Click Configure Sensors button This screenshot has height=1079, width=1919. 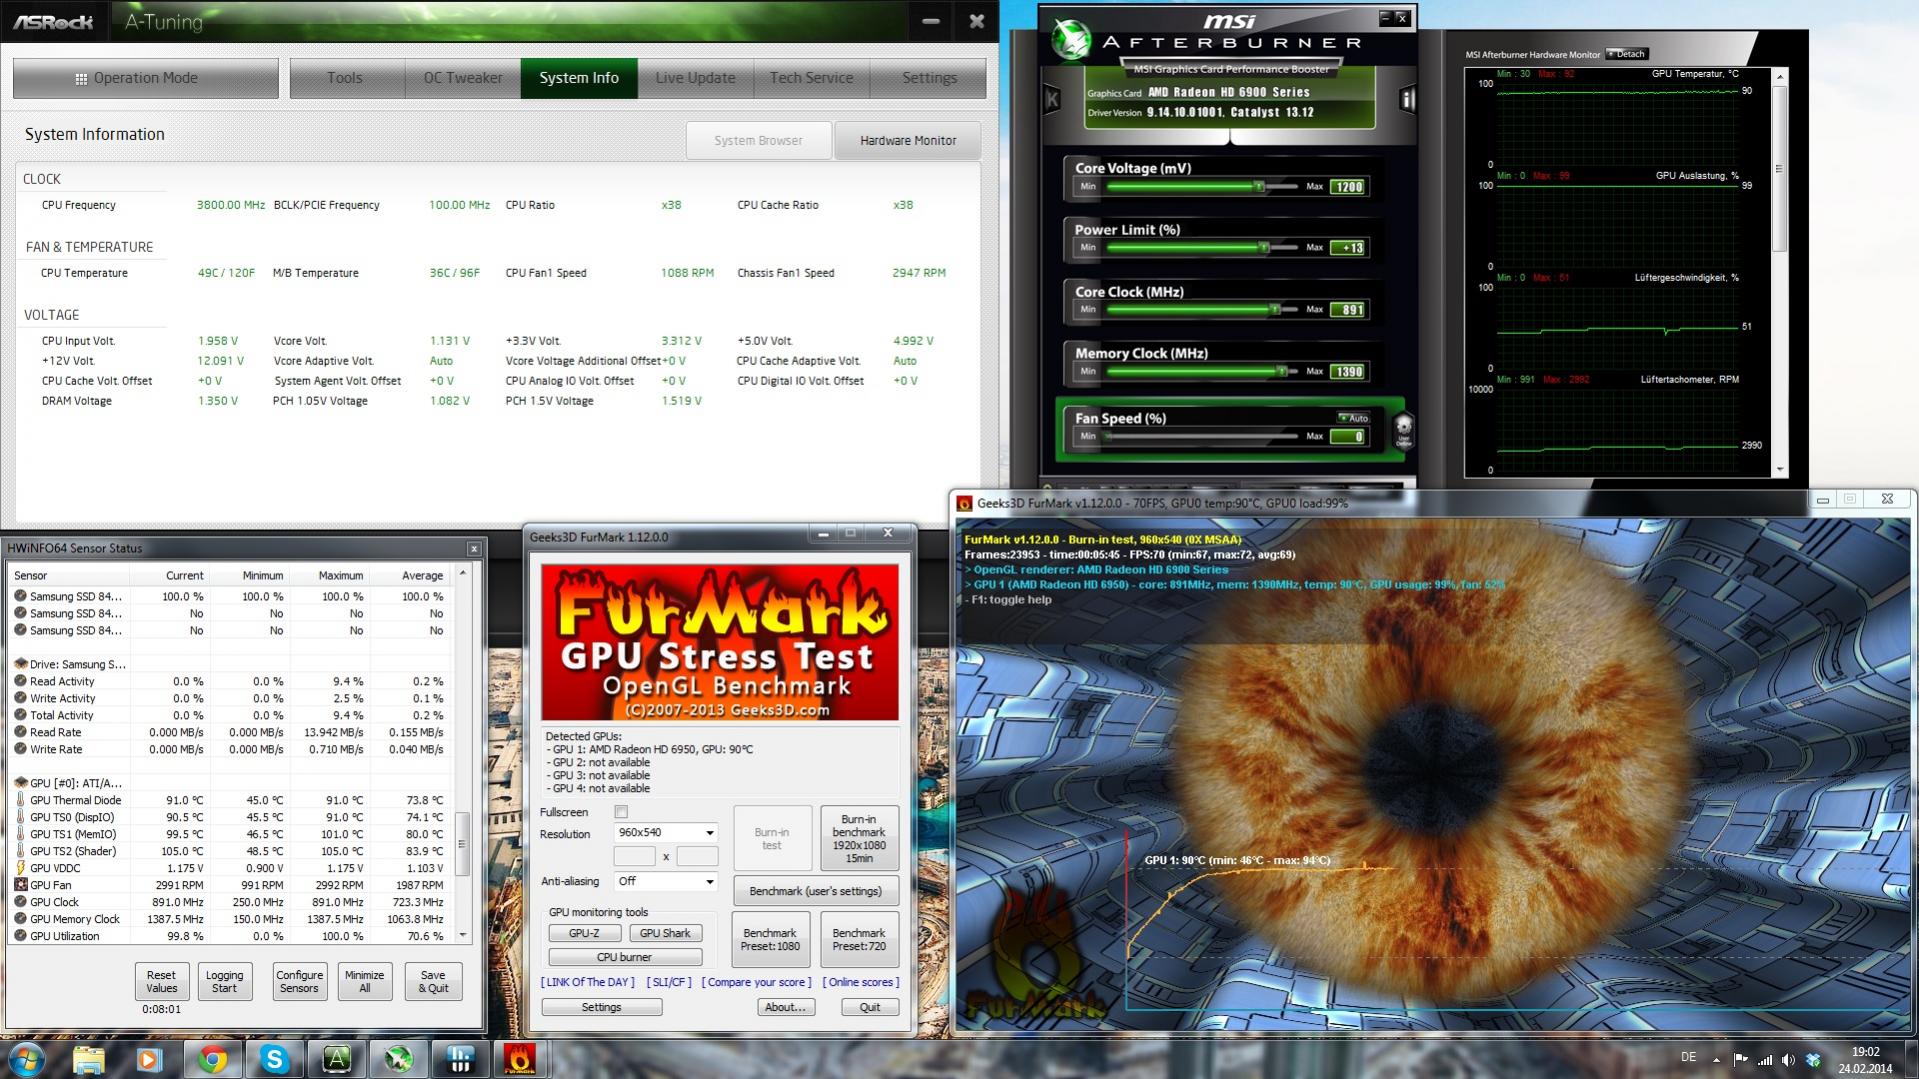299,981
